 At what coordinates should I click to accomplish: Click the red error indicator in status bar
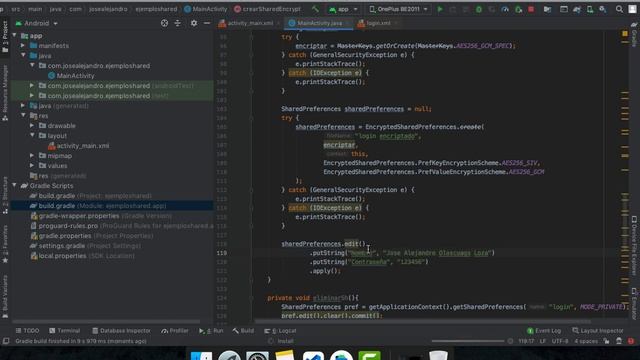(631, 341)
